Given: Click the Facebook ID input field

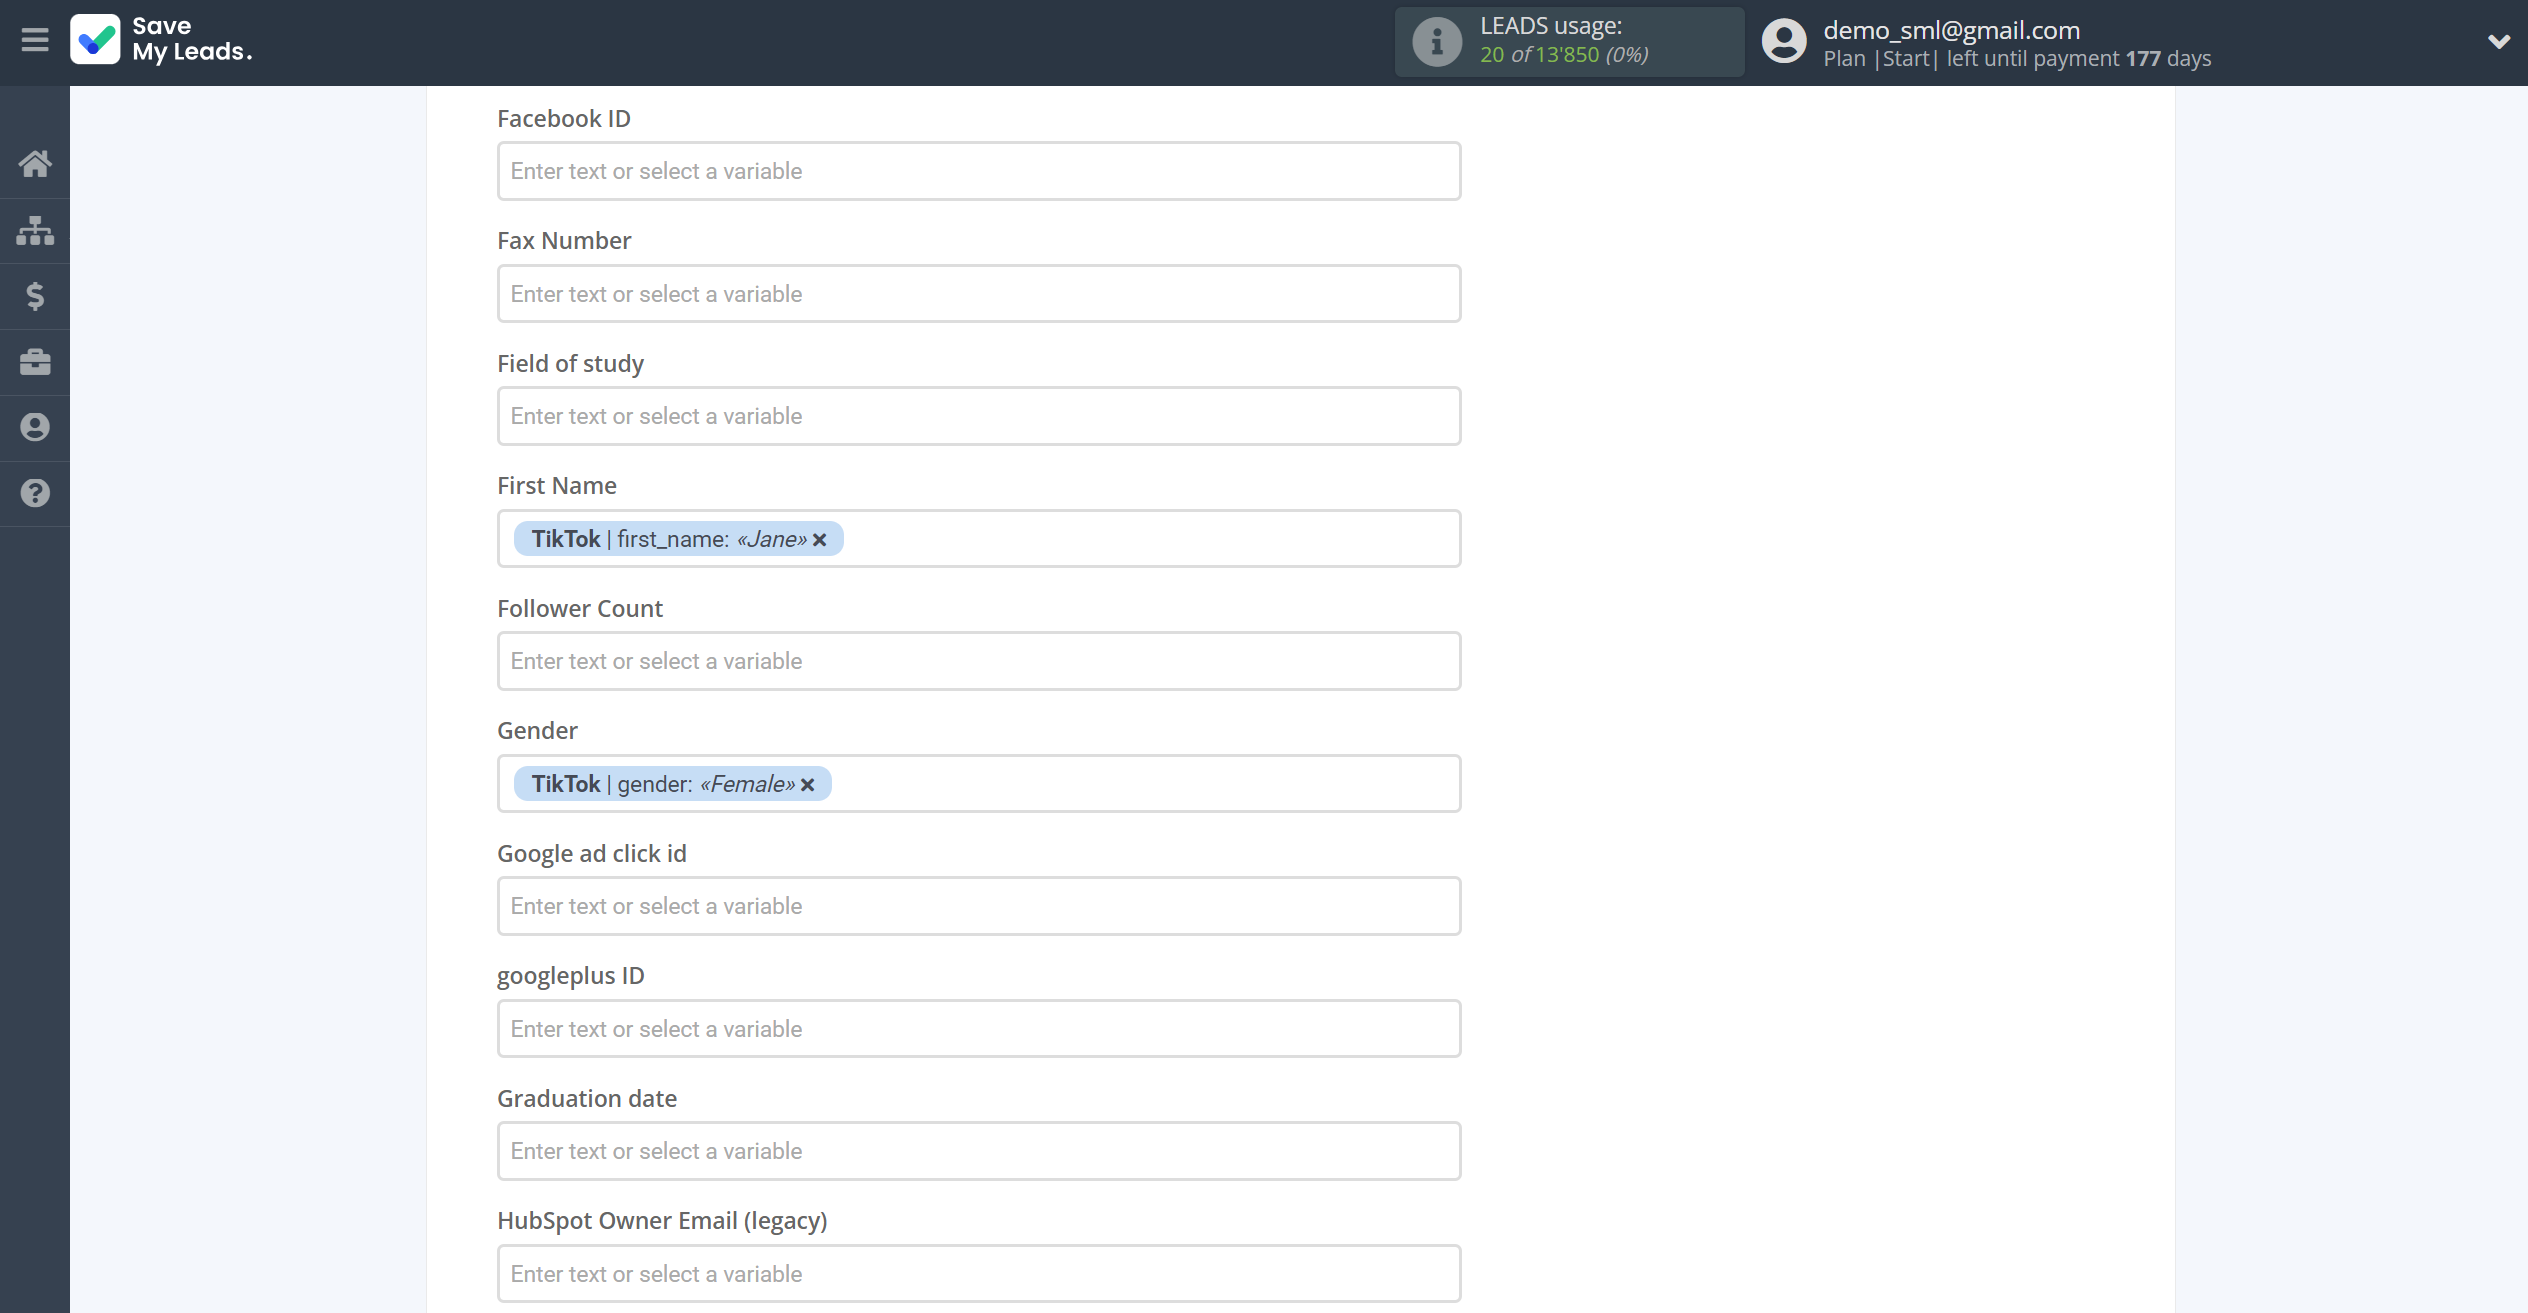Looking at the screenshot, I should (x=979, y=171).
